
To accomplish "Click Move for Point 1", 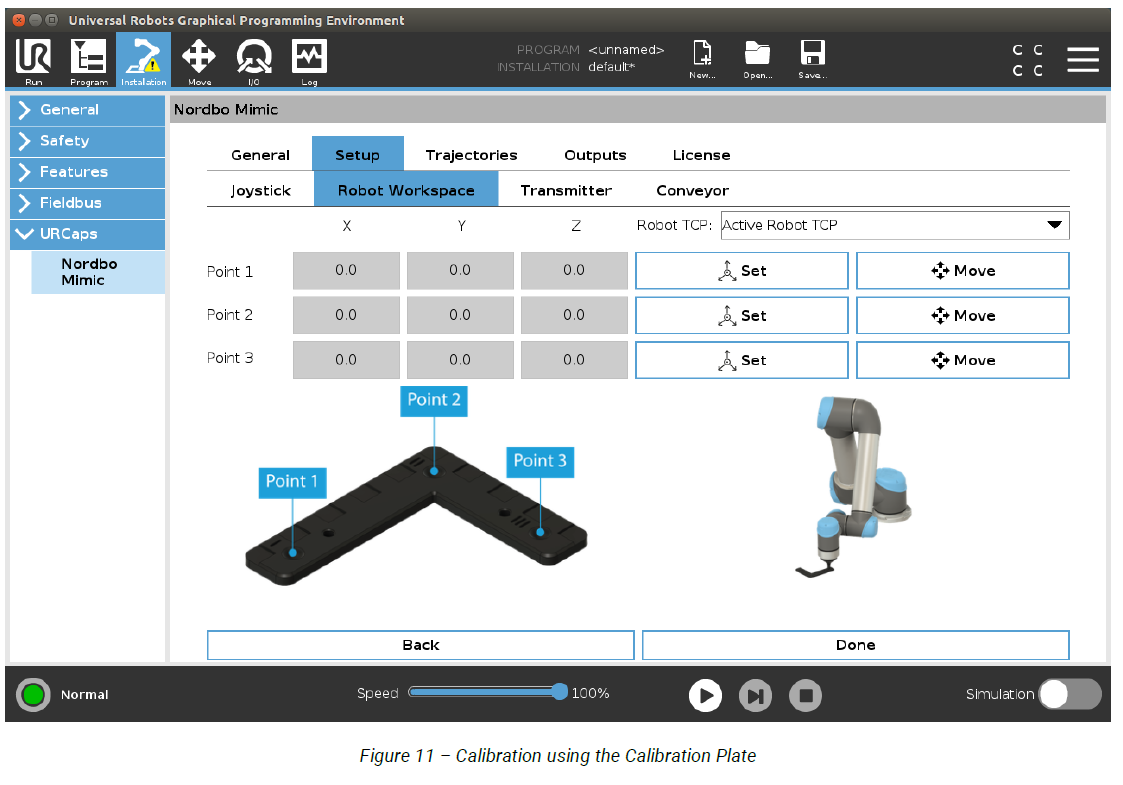I will pyautogui.click(x=963, y=271).
